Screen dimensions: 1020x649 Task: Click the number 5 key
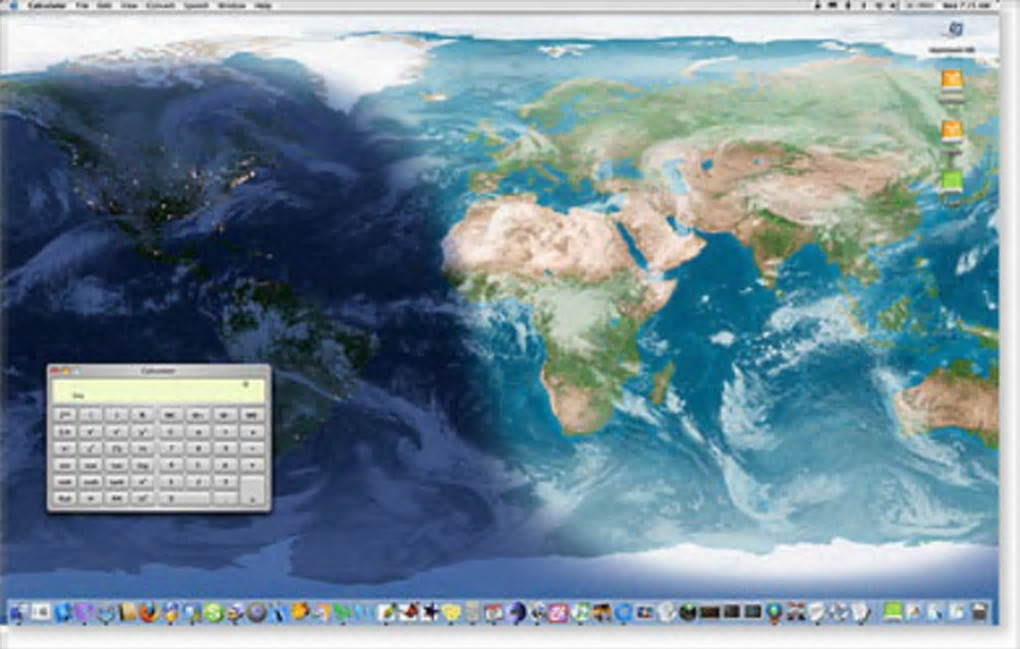[x=198, y=465]
